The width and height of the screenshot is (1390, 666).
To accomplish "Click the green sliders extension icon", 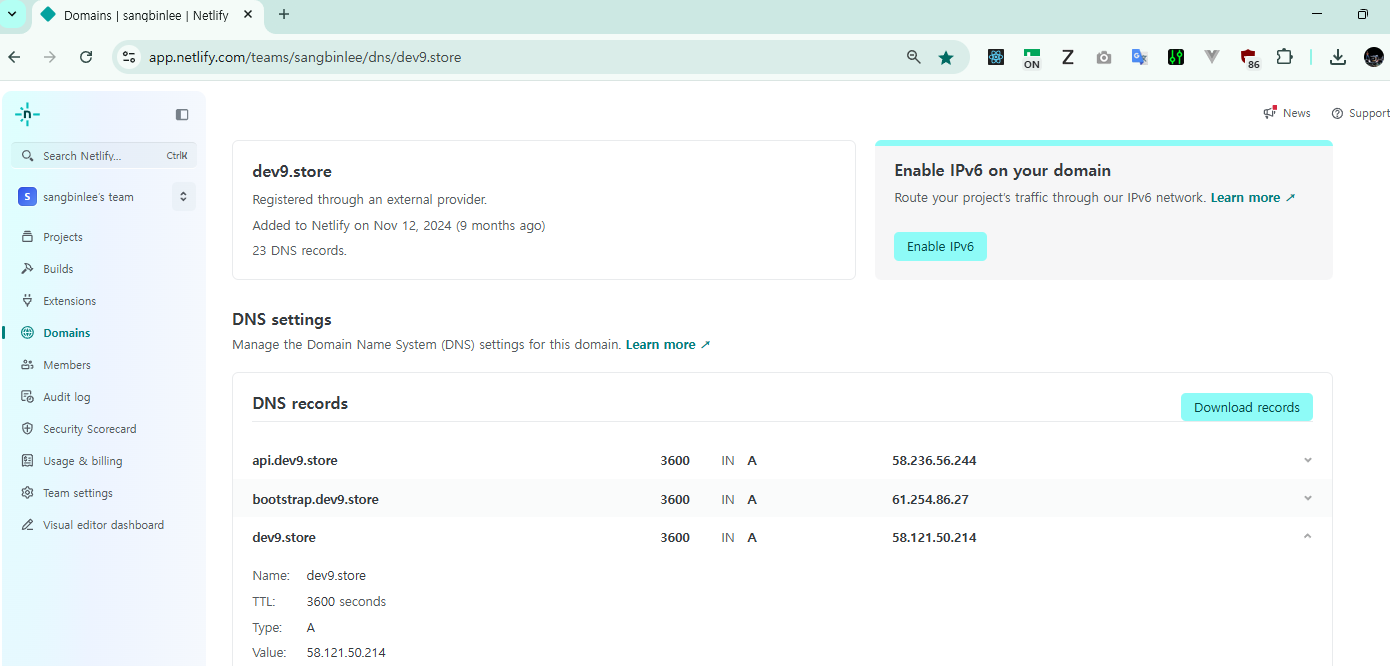I will 1176,58.
